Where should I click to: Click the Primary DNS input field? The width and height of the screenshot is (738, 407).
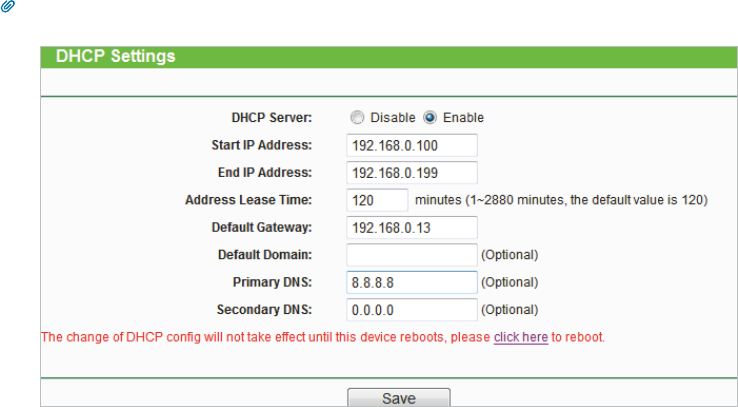point(412,282)
